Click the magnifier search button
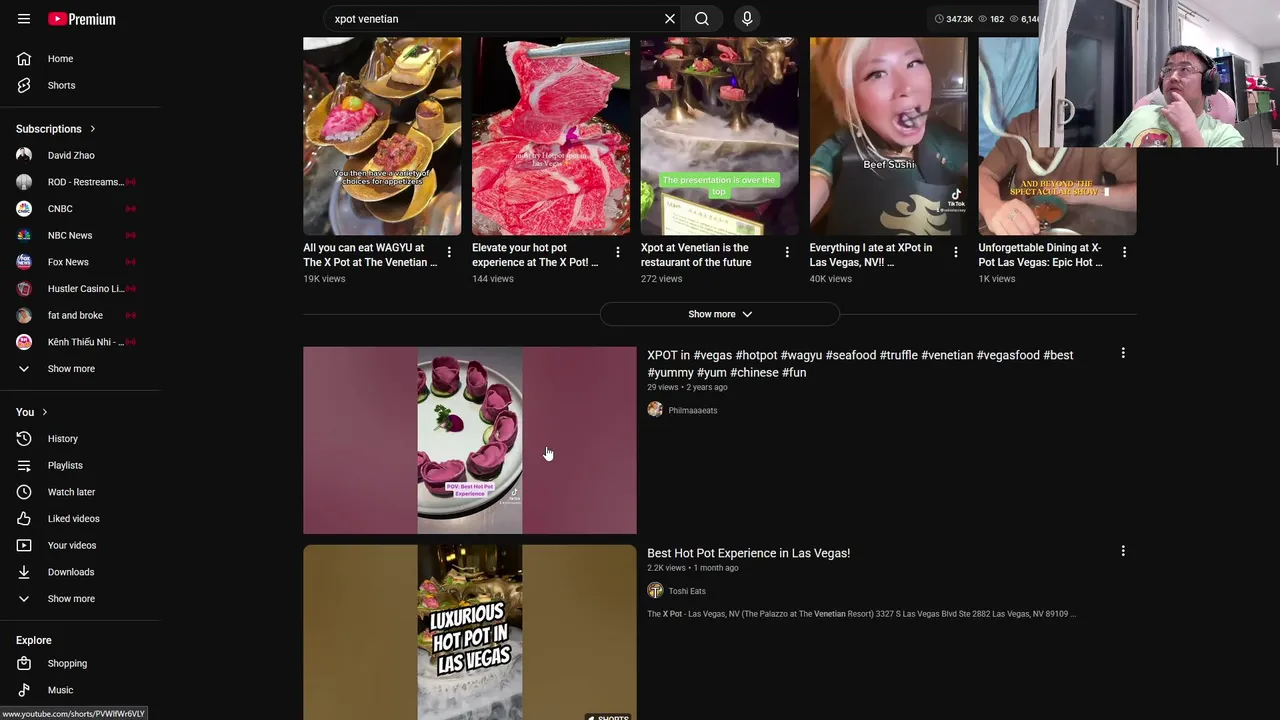 pyautogui.click(x=702, y=19)
